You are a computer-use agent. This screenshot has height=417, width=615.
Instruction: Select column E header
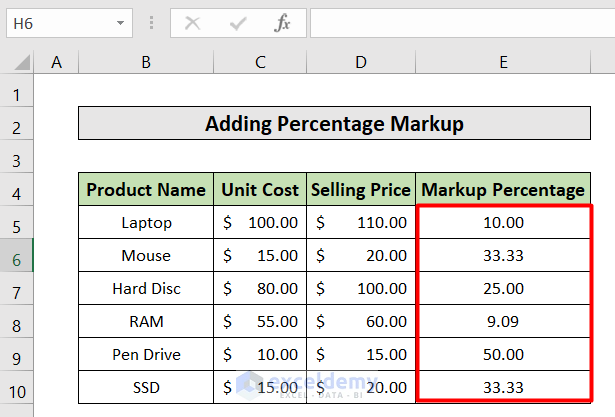click(503, 63)
